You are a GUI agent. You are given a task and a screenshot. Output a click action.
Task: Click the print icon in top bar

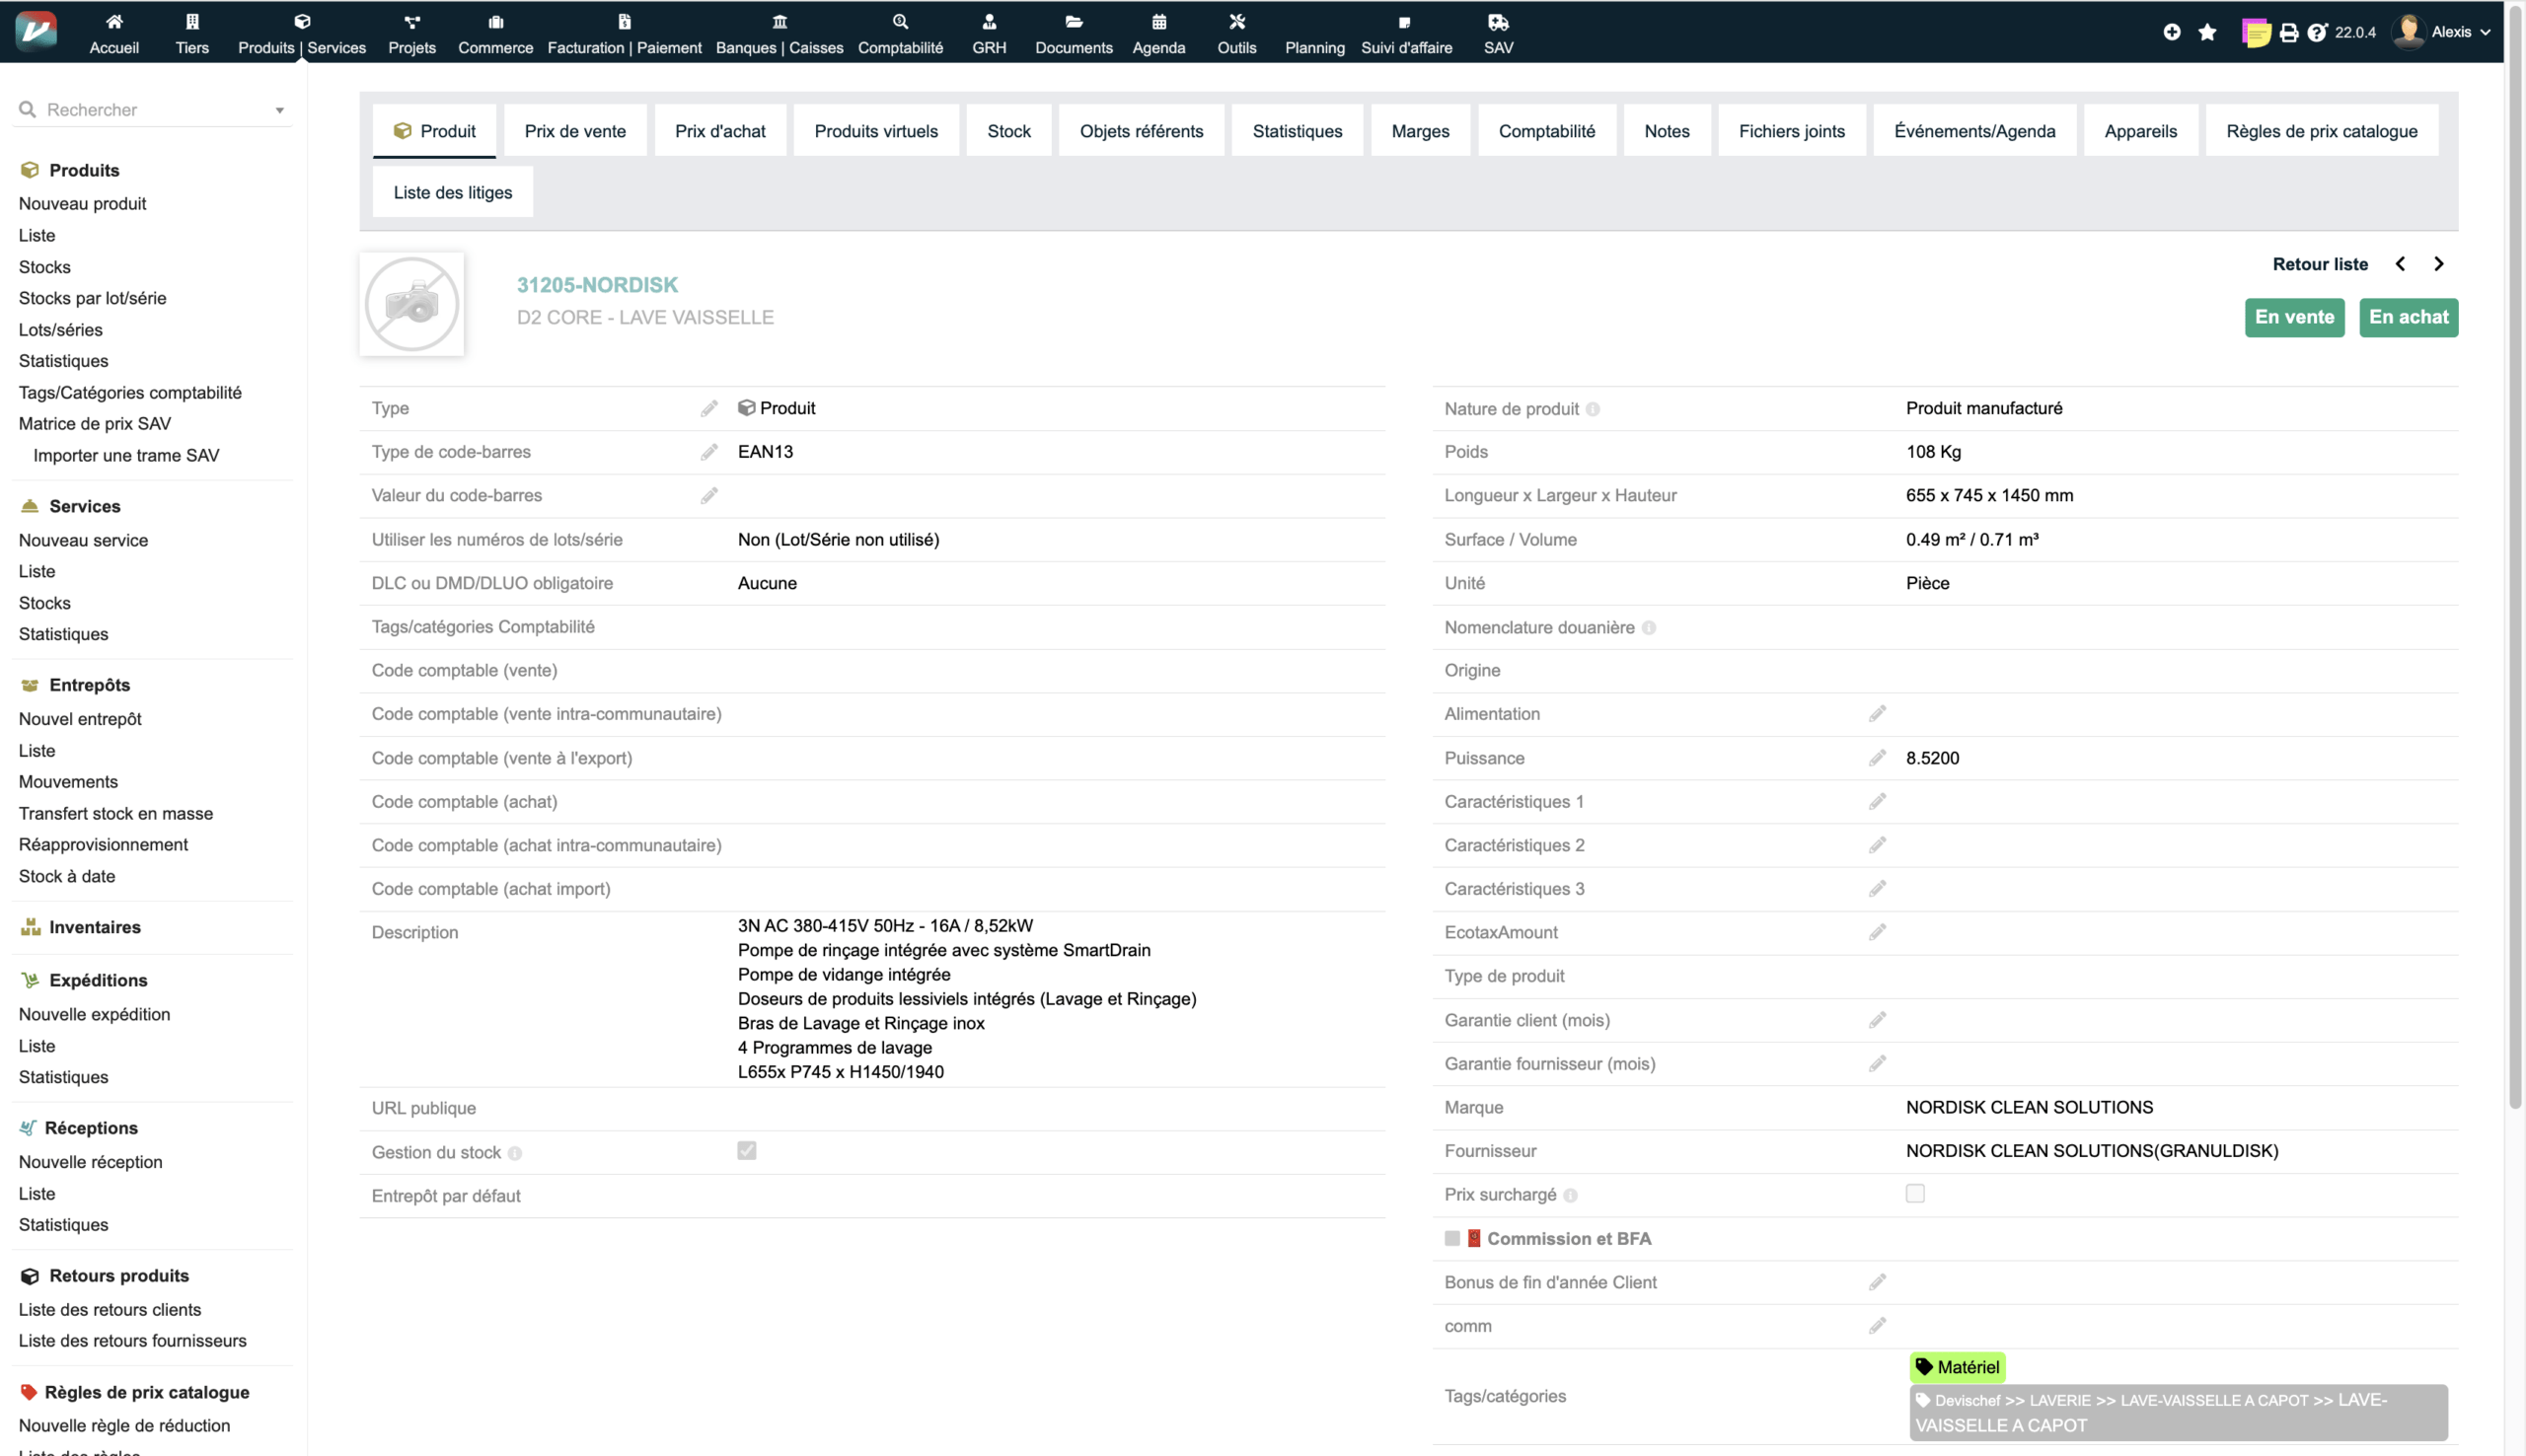(x=2288, y=33)
